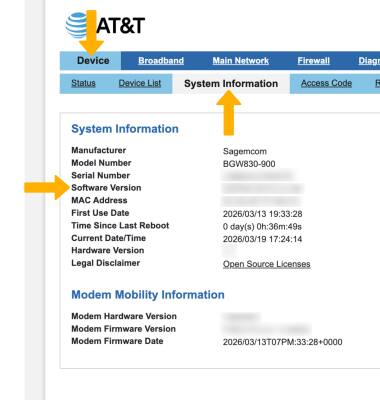This screenshot has width=380, height=400.
Task: Open the Device List sub-tab
Action: tap(140, 83)
